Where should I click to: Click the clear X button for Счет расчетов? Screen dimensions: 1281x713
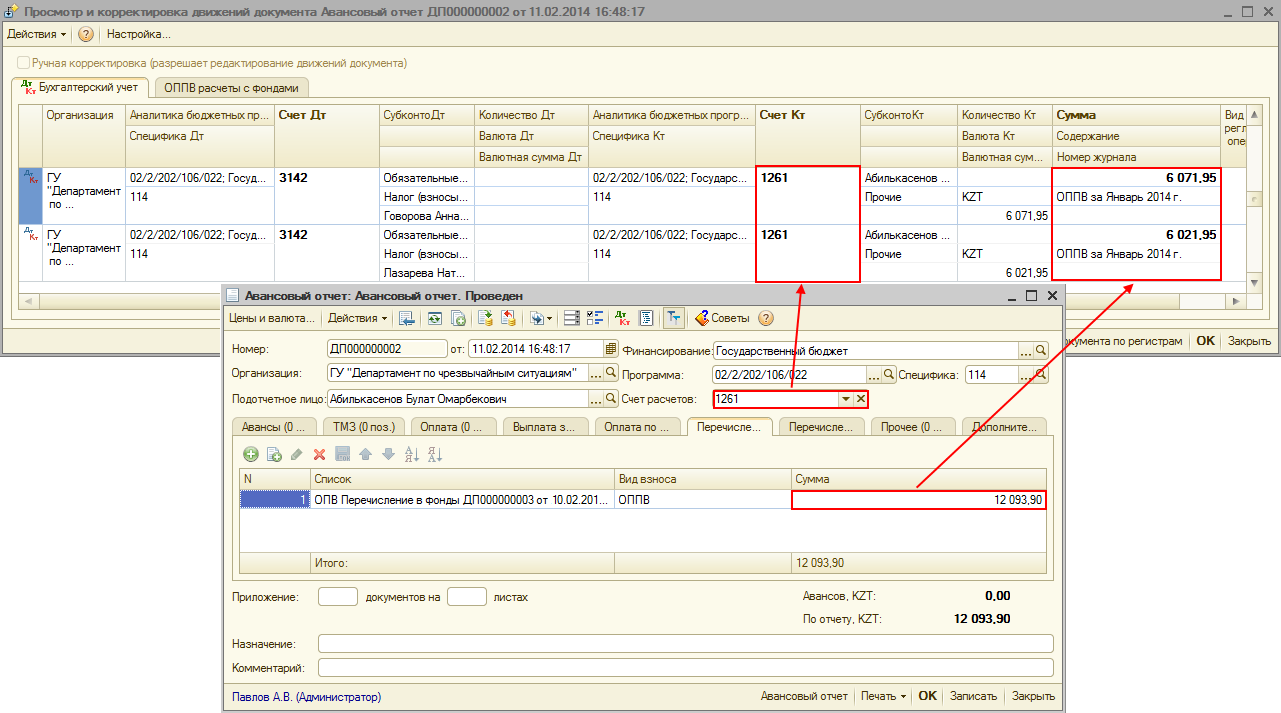point(860,399)
